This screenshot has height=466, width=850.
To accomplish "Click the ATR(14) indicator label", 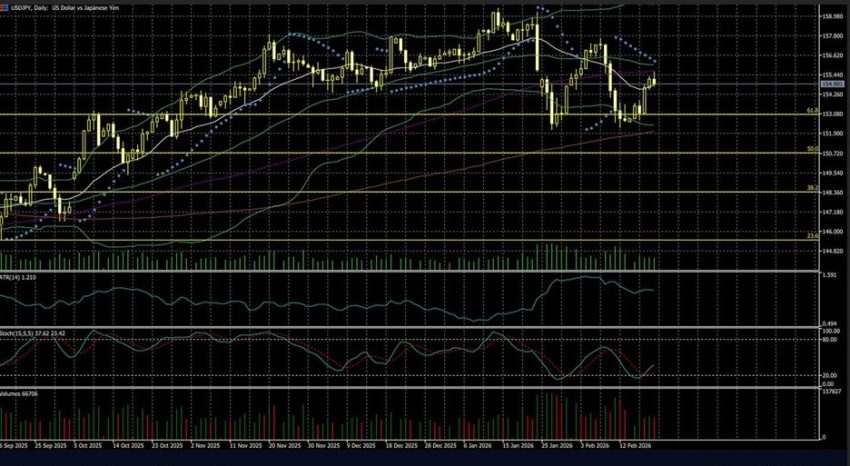I will click(x=22, y=275).
